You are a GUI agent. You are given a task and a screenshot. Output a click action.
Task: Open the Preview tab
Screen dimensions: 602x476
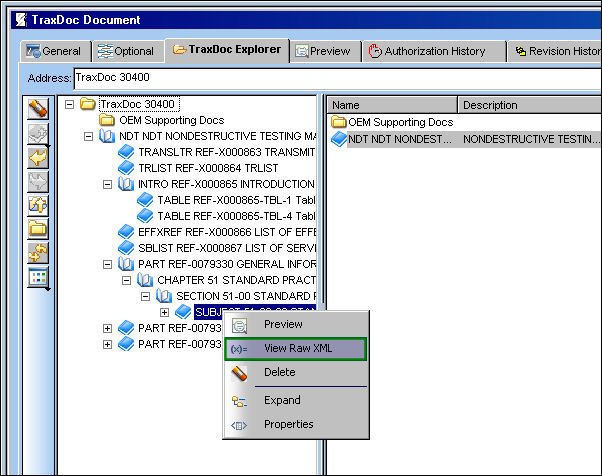pos(325,51)
